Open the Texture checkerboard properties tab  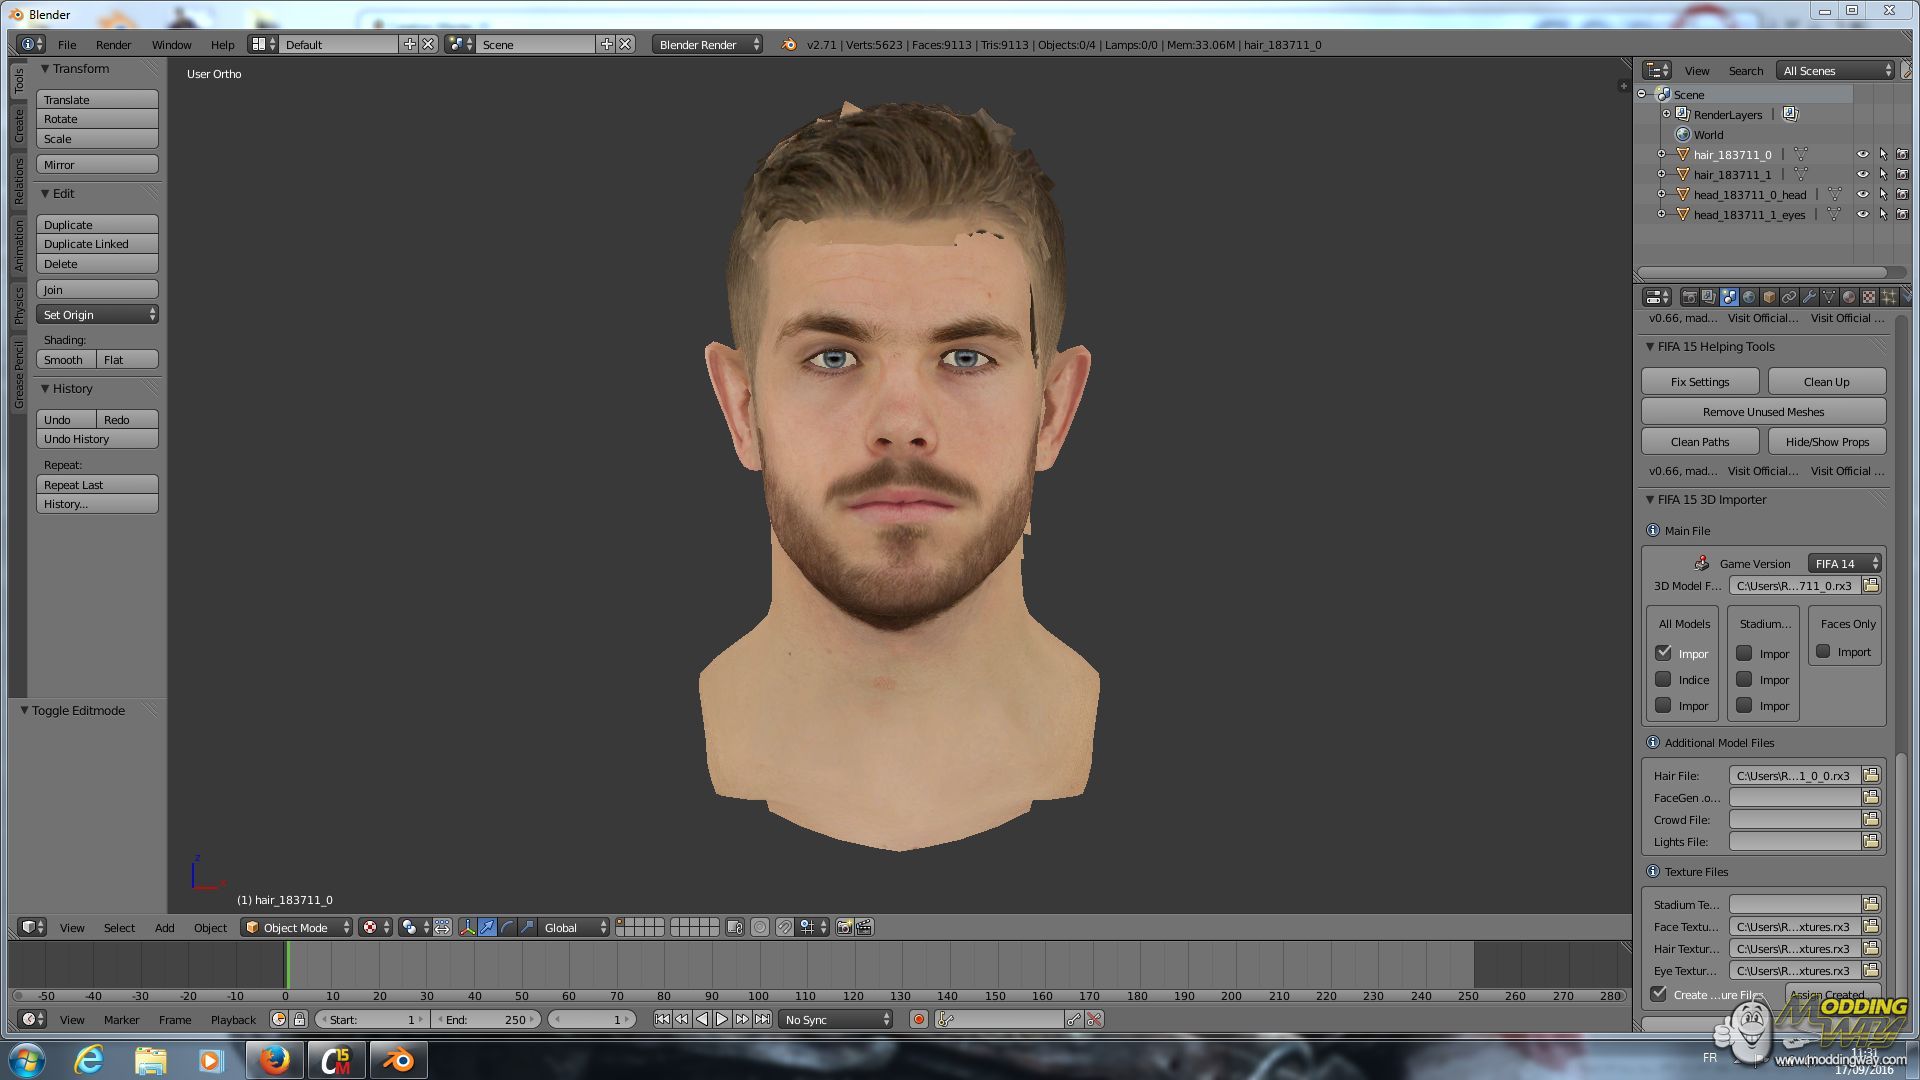[1869, 297]
